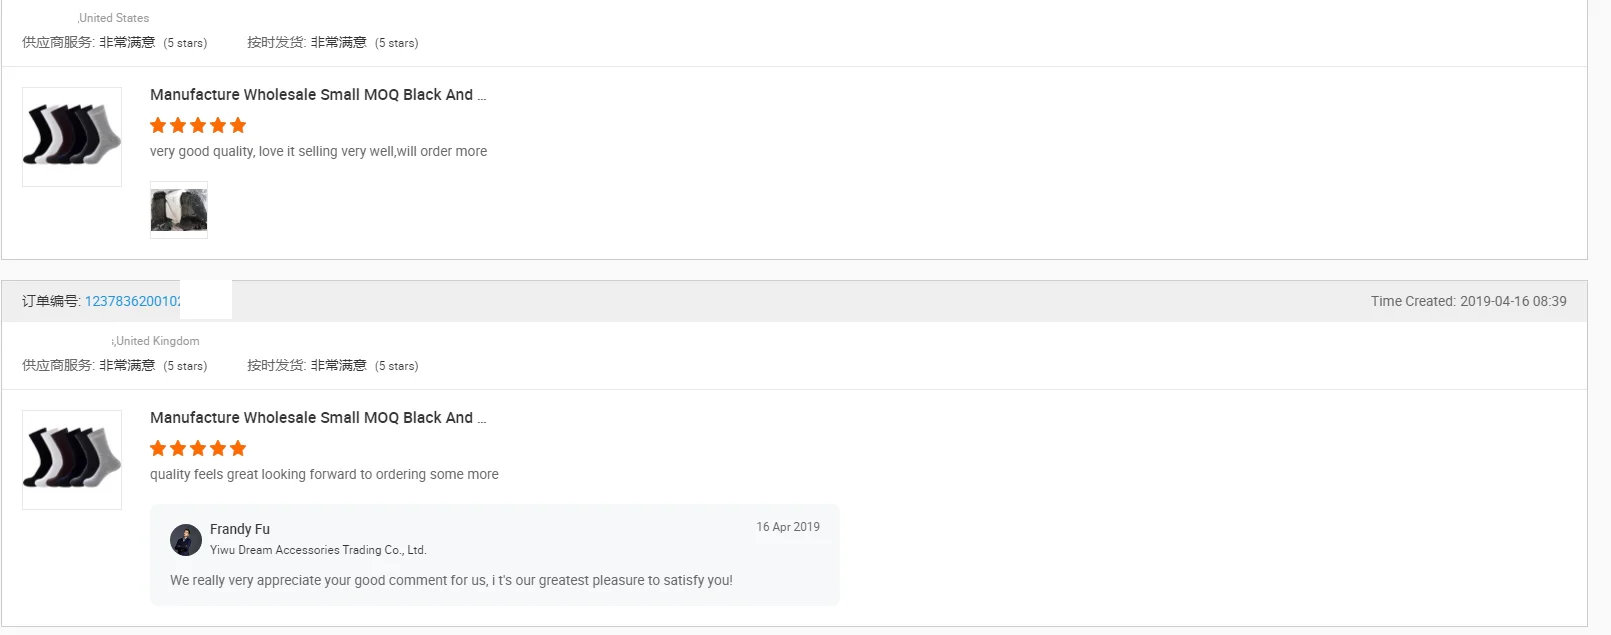This screenshot has width=1611, height=635.
Task: View the customer-uploaded review photo
Action: coord(179,210)
